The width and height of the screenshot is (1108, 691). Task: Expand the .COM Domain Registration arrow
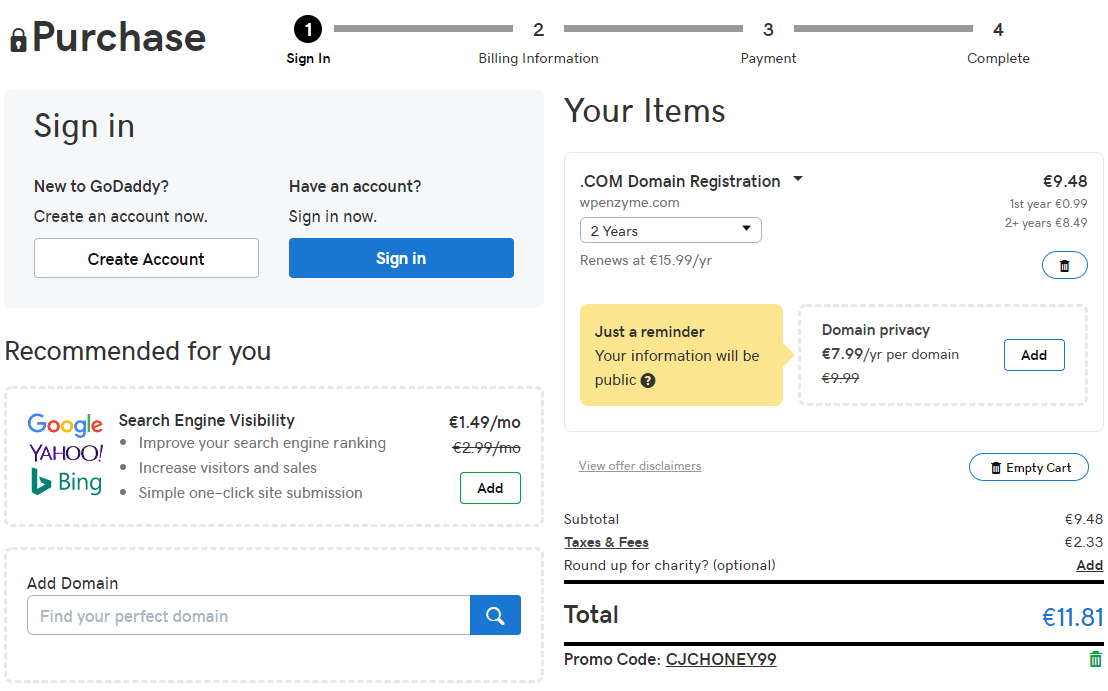[798, 179]
